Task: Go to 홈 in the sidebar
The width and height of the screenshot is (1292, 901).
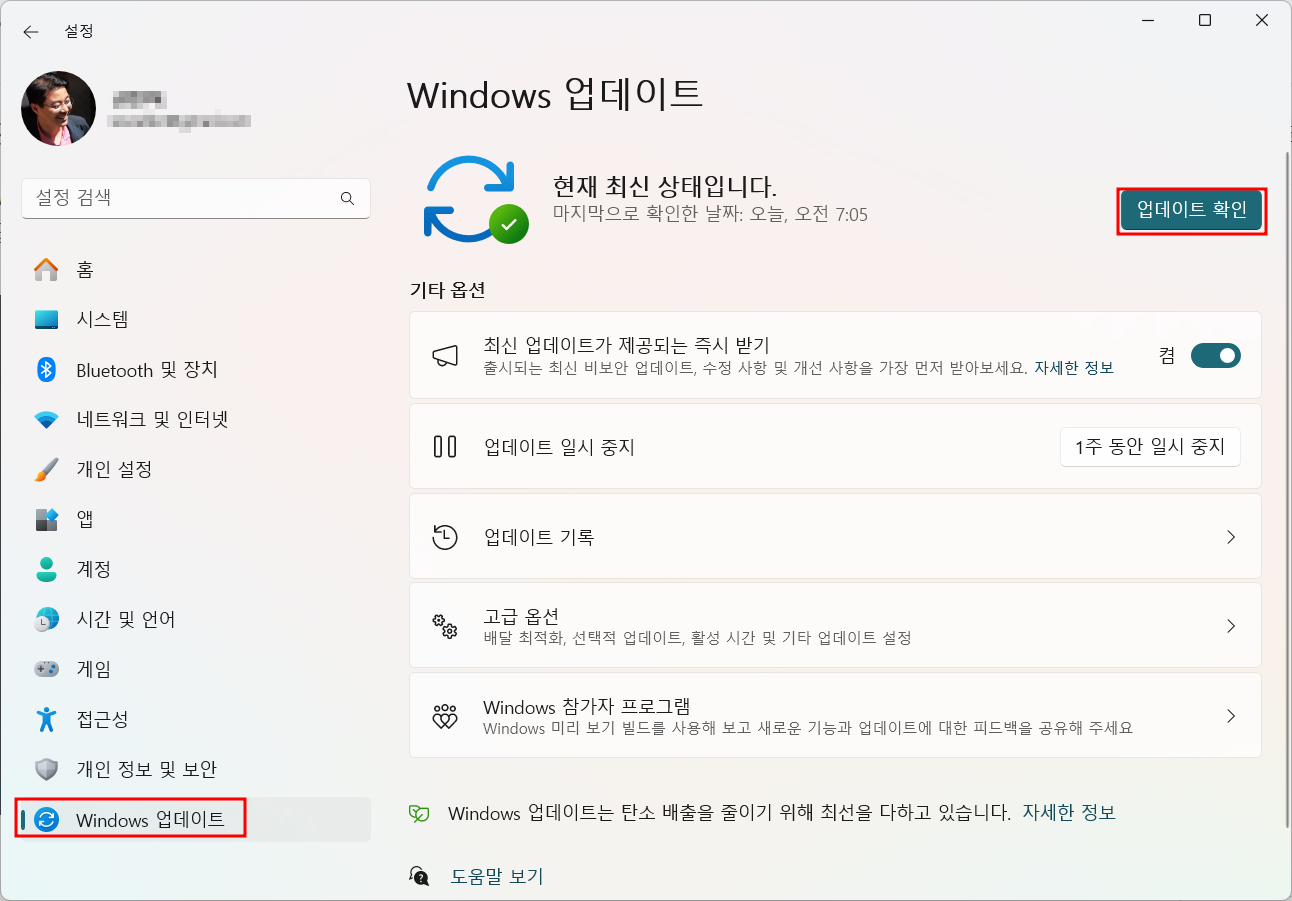Action: tap(196, 269)
